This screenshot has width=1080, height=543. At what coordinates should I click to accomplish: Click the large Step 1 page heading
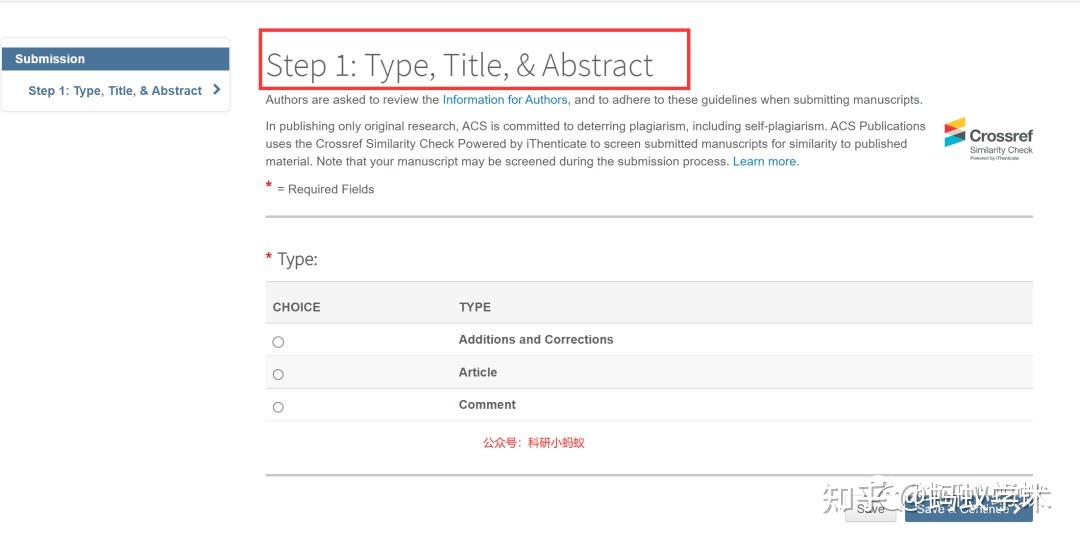460,66
